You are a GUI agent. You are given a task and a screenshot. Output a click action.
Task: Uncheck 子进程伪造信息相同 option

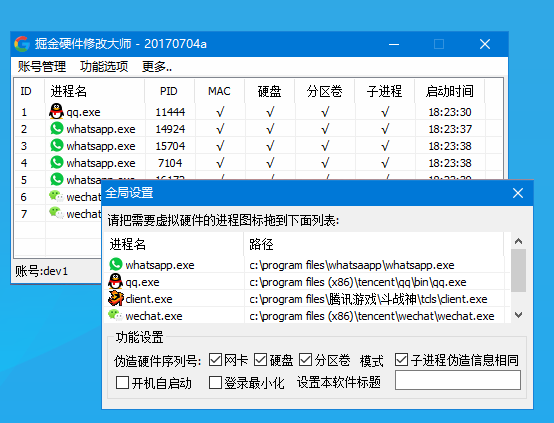tap(401, 360)
